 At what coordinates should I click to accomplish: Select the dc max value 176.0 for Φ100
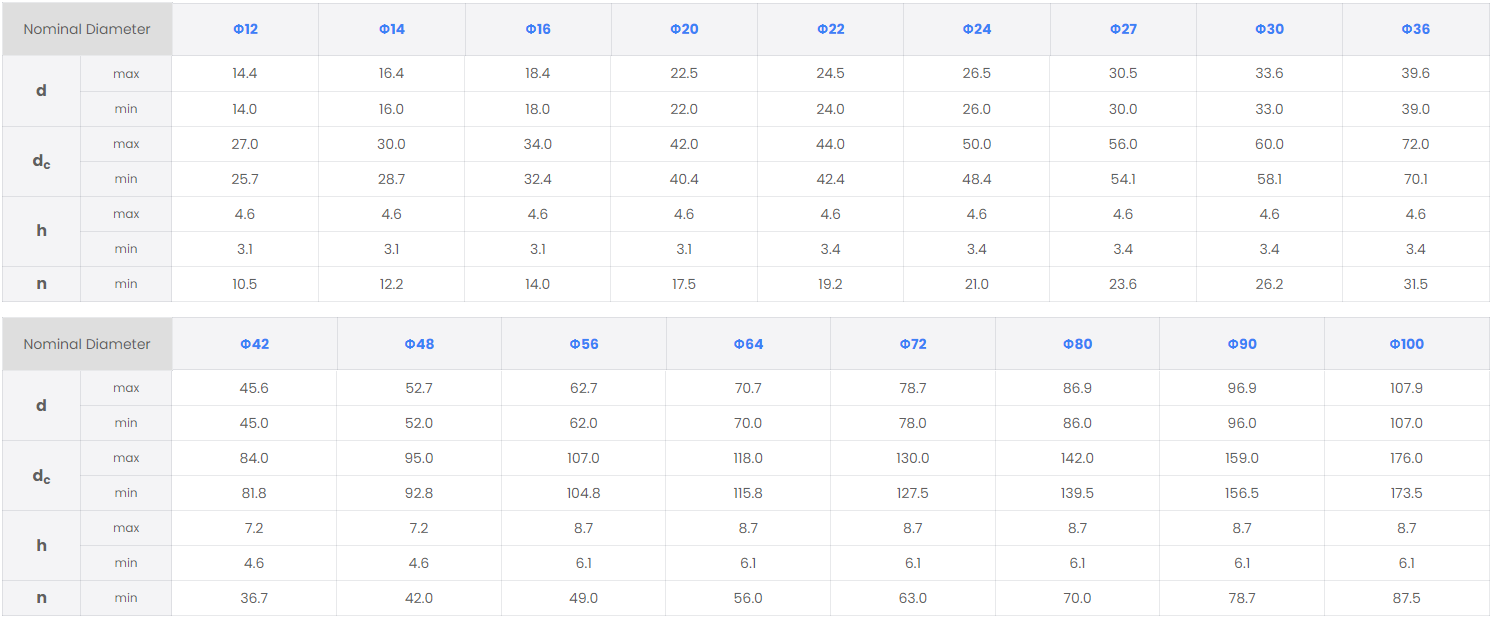[1406, 459]
